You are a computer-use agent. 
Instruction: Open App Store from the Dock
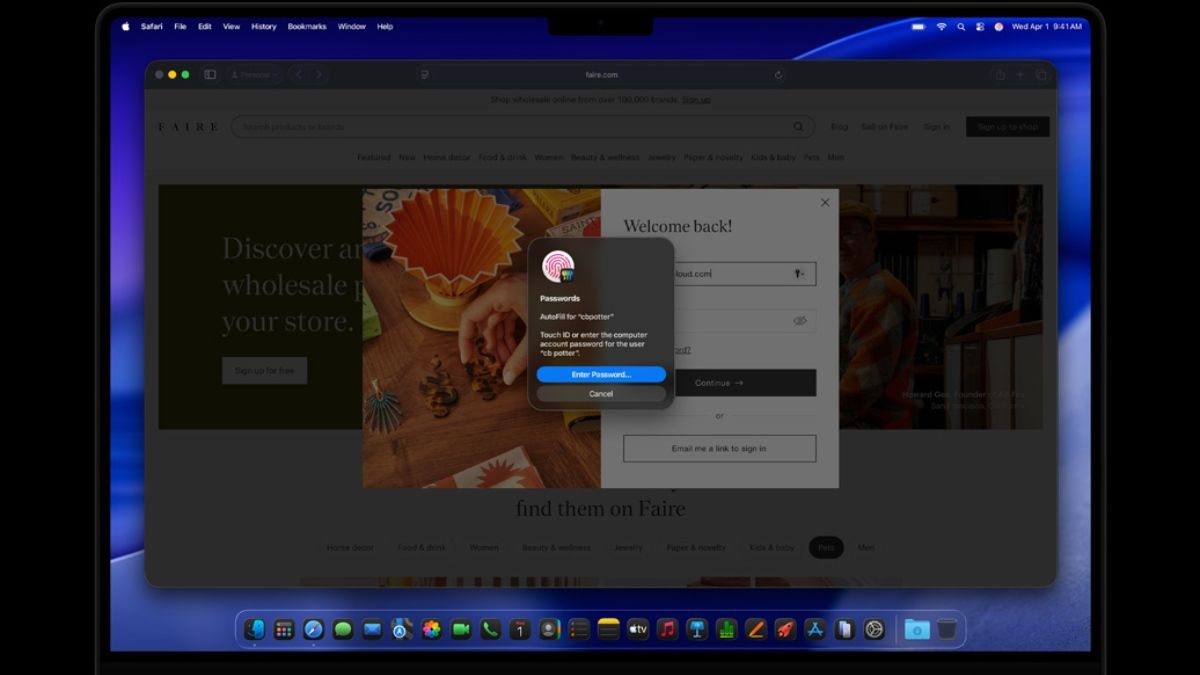pos(815,629)
